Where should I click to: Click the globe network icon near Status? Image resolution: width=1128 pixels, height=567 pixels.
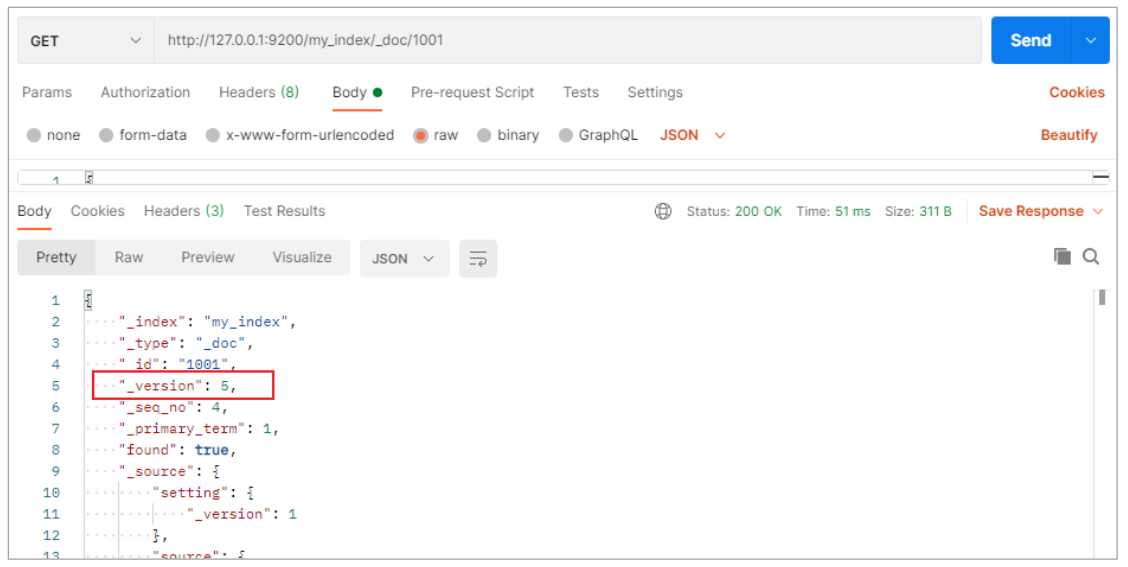tap(662, 211)
